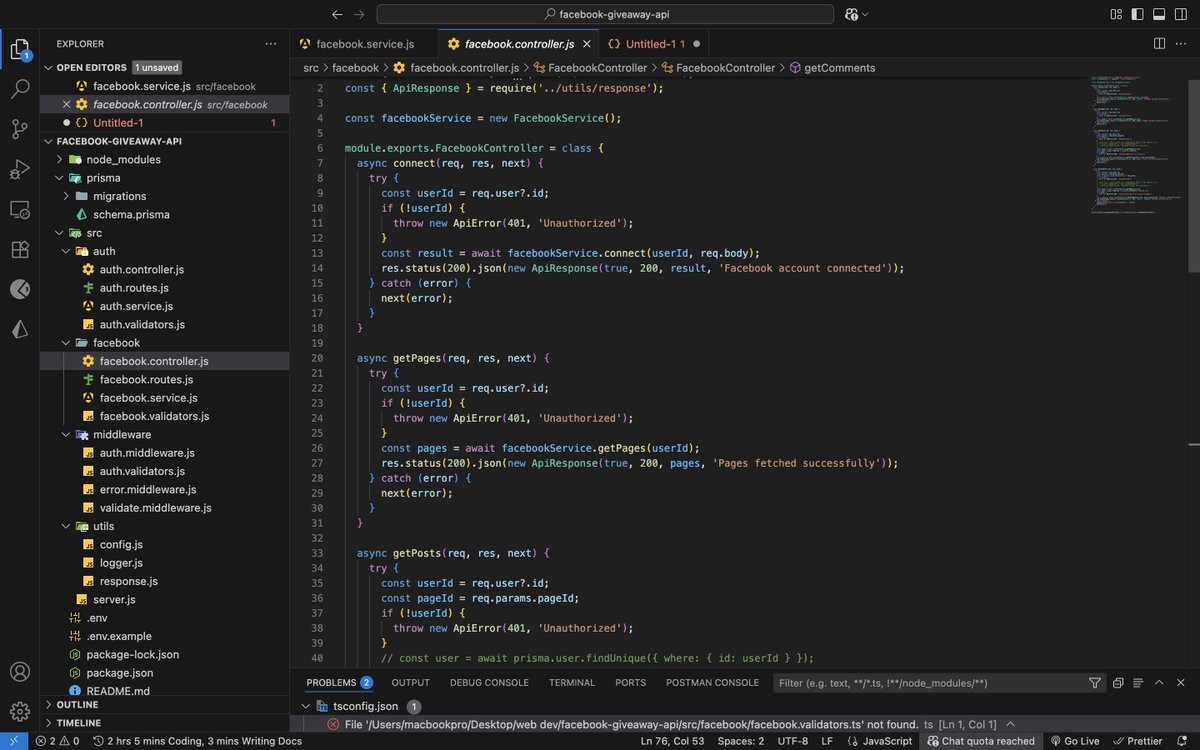Switch to facebook.service.js editor tab
1200x750 pixels.
click(x=365, y=44)
